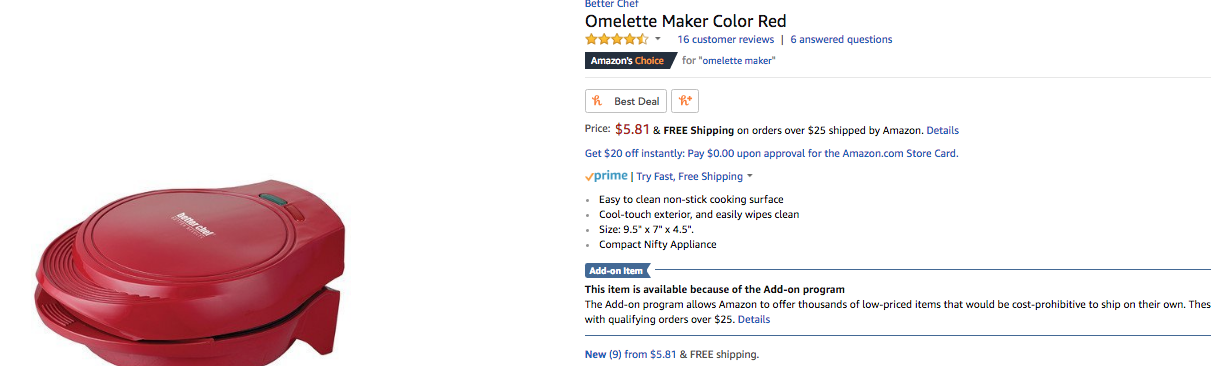The width and height of the screenshot is (1211, 366).
Task: Click the Best Deal button
Action: [625, 101]
